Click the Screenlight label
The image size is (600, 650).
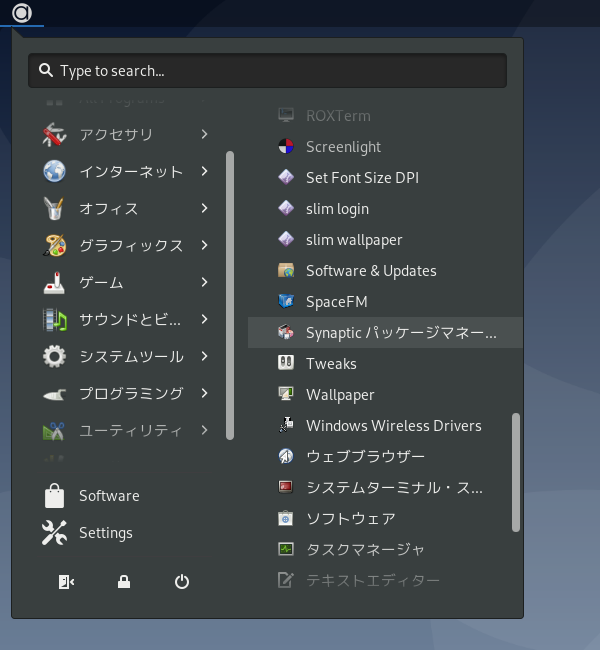pos(343,147)
